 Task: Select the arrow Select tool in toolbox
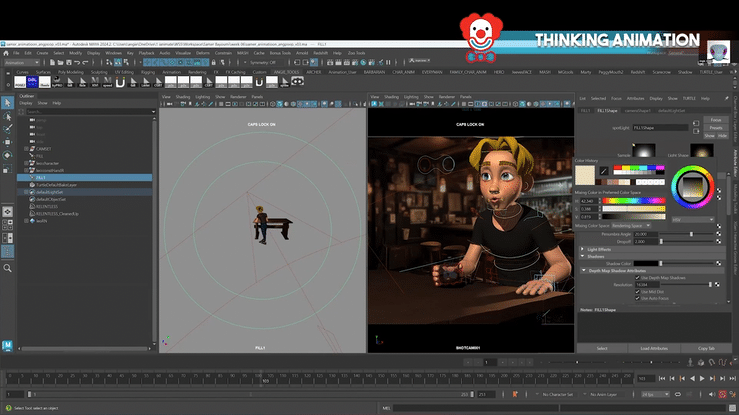pyautogui.click(x=8, y=103)
